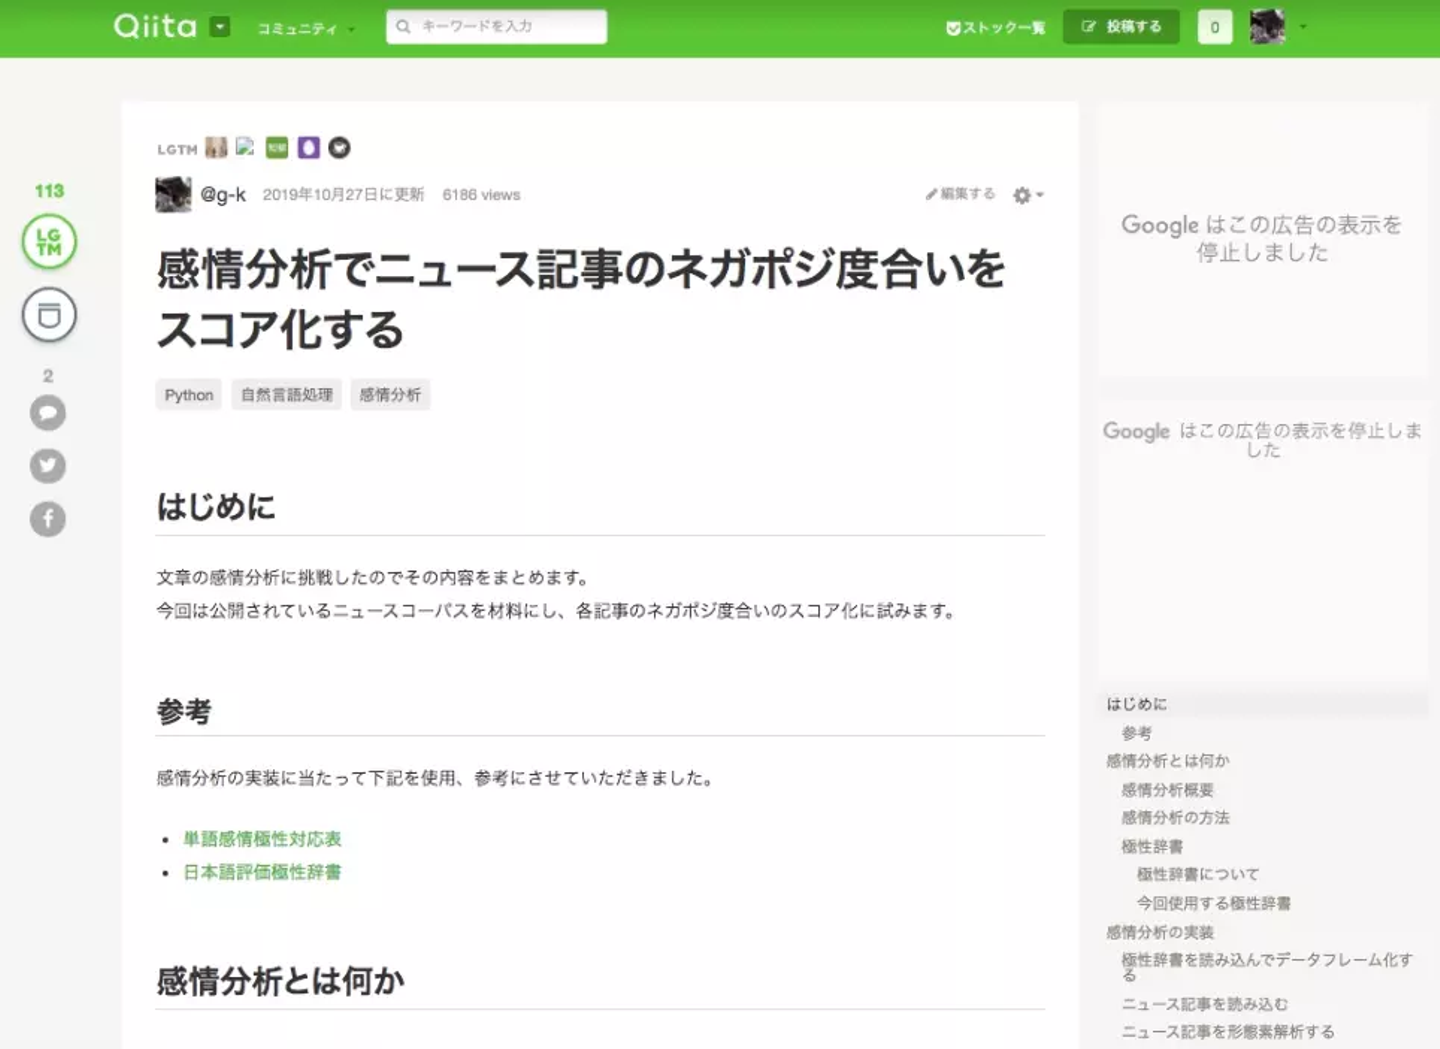Image resolution: width=1440 pixels, height=1049 pixels.
Task: Jump to comments via the speech bubble icon
Action: (x=48, y=413)
